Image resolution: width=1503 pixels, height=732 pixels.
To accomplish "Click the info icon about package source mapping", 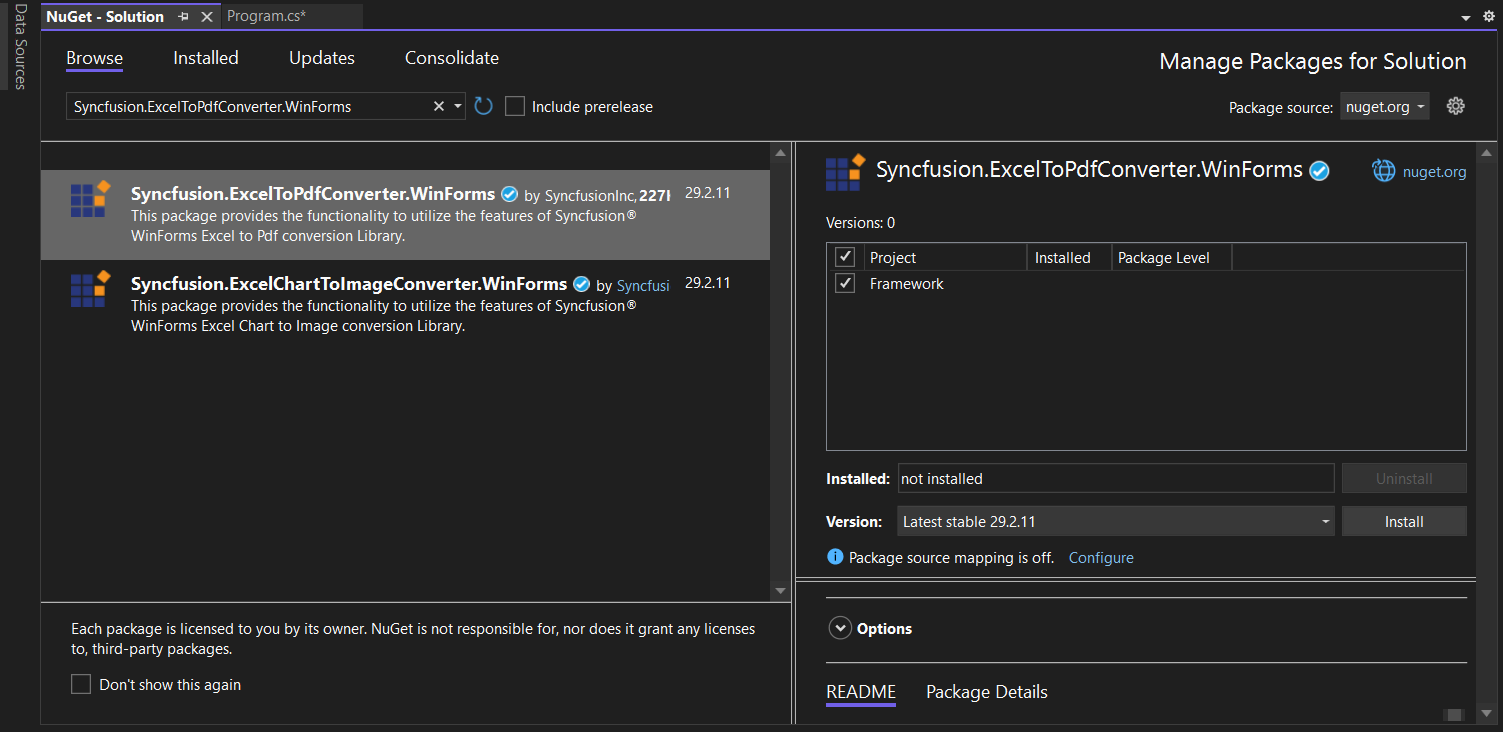I will (x=835, y=557).
